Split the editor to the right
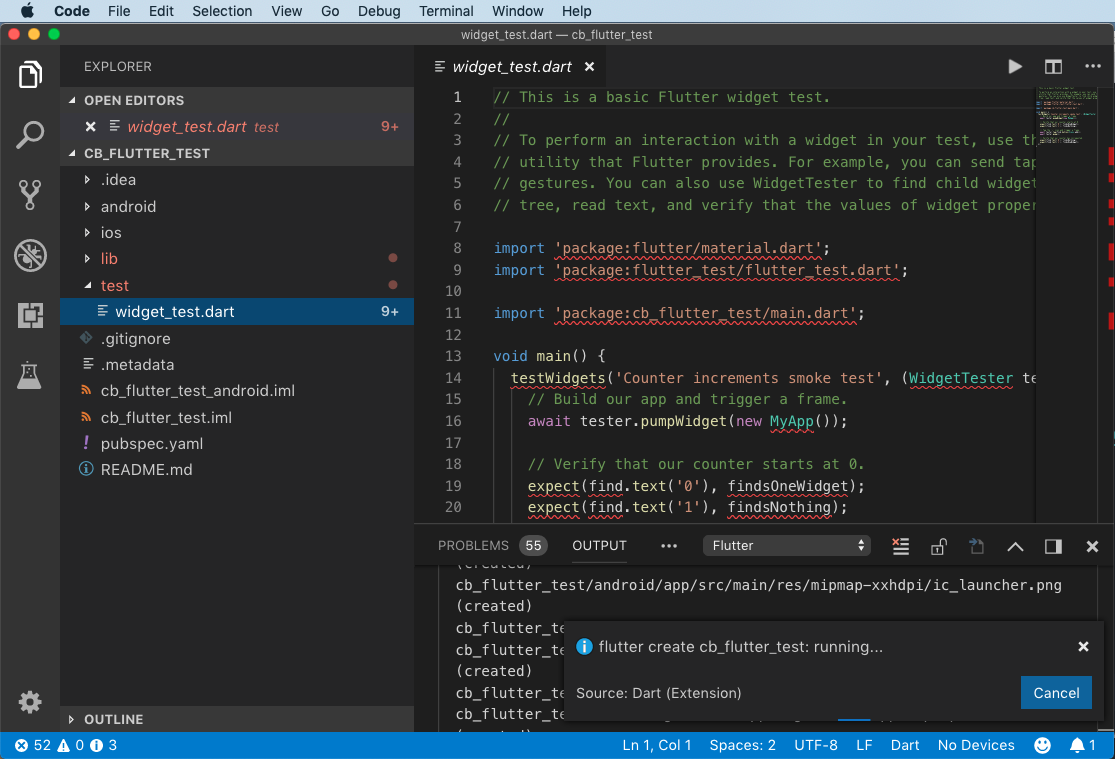The image size is (1115, 759). tap(1053, 67)
